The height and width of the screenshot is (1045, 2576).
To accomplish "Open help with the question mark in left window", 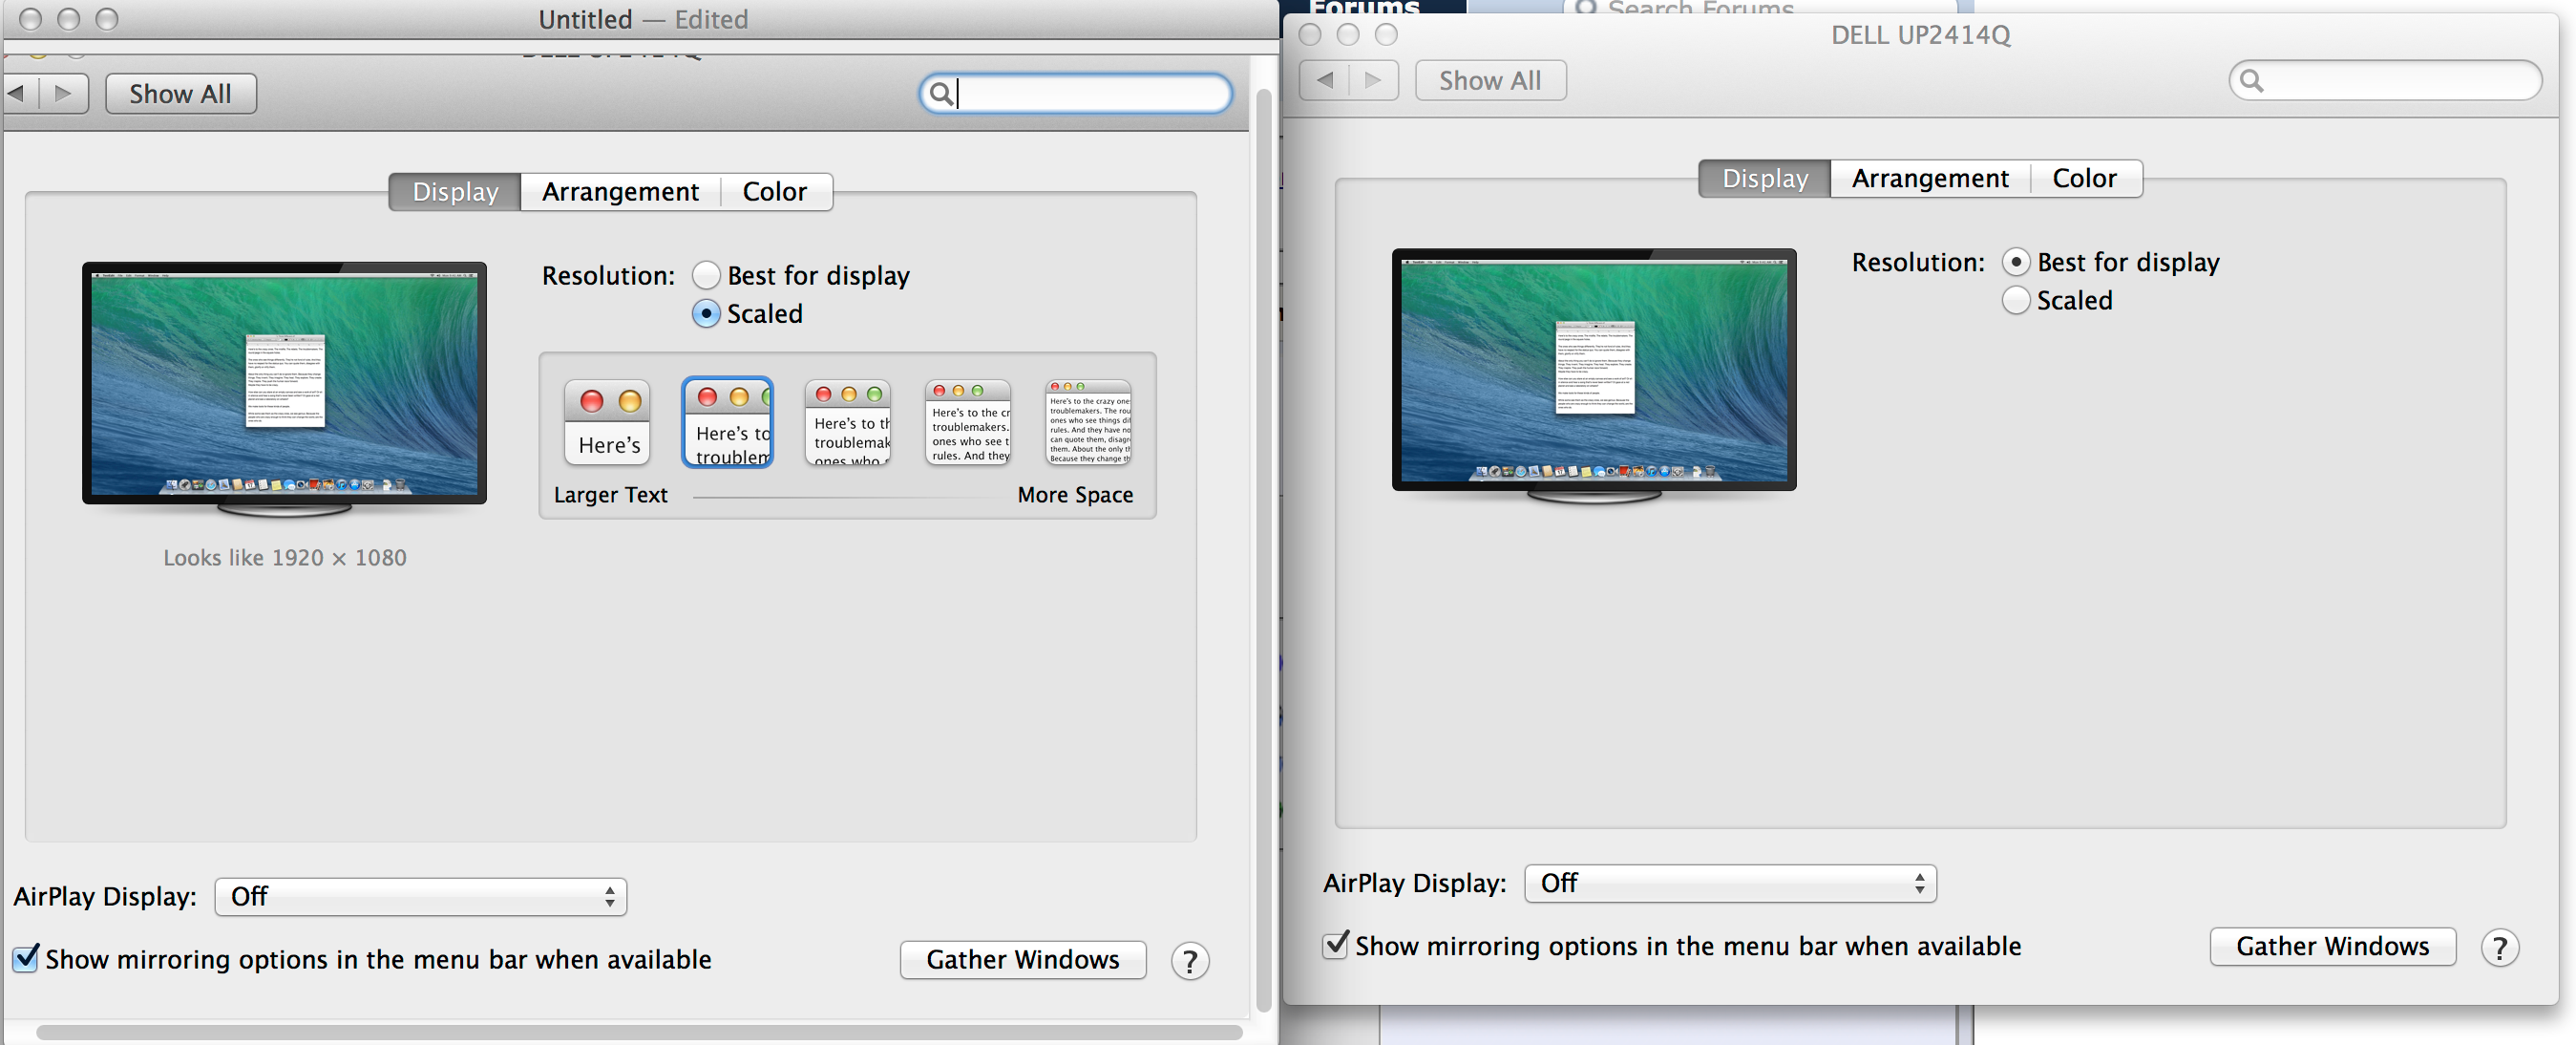I will pyautogui.click(x=1190, y=961).
